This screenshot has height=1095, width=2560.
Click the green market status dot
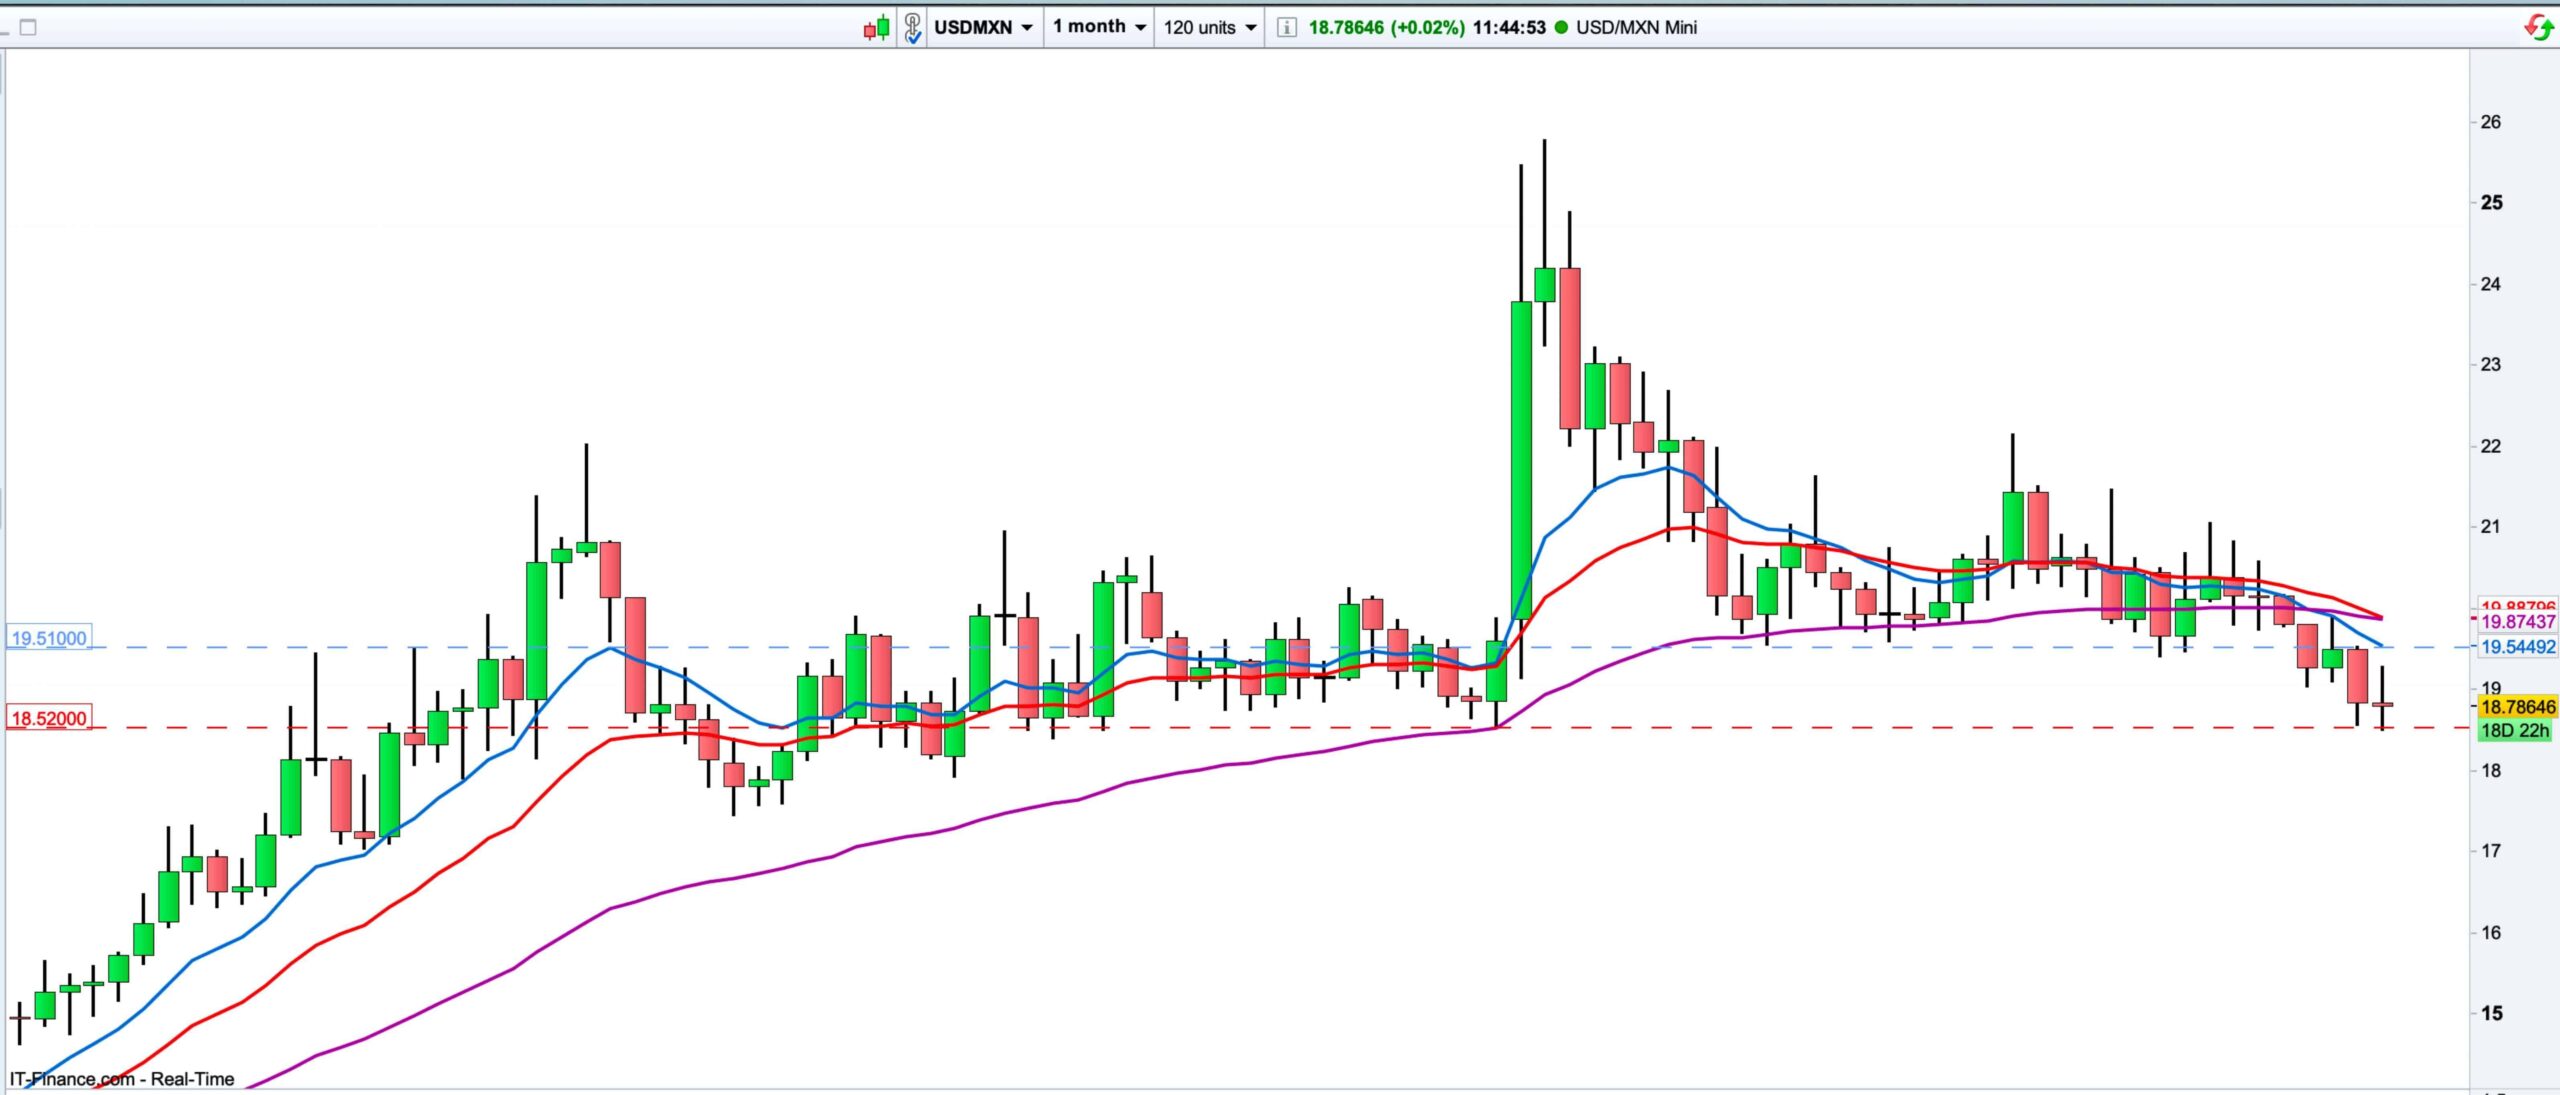point(1561,28)
